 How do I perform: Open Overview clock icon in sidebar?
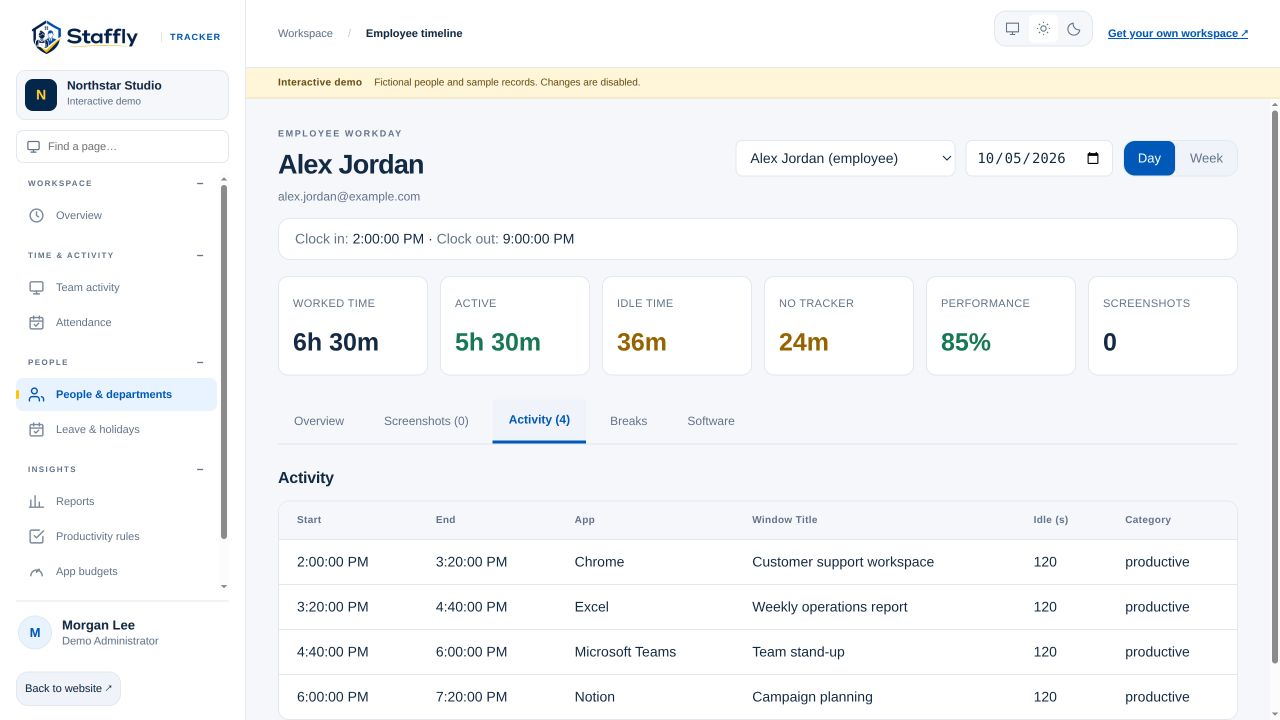[36, 215]
